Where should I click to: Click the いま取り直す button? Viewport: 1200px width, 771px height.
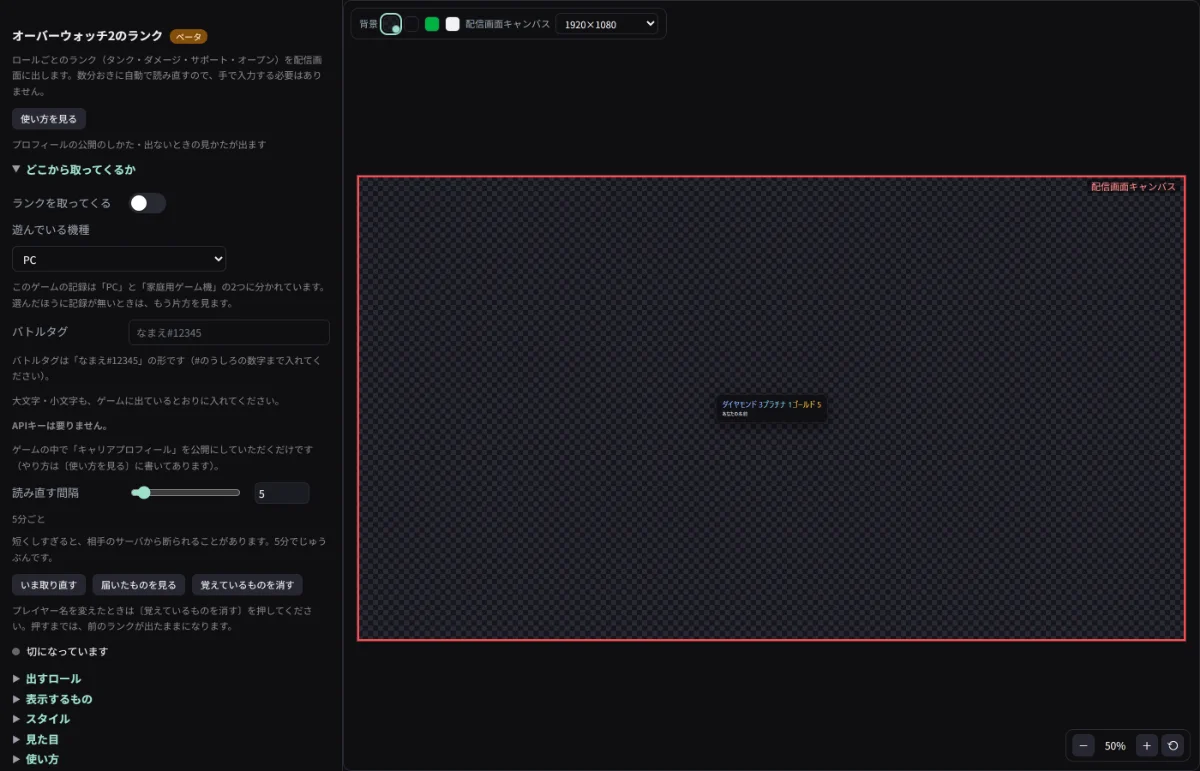tap(49, 585)
